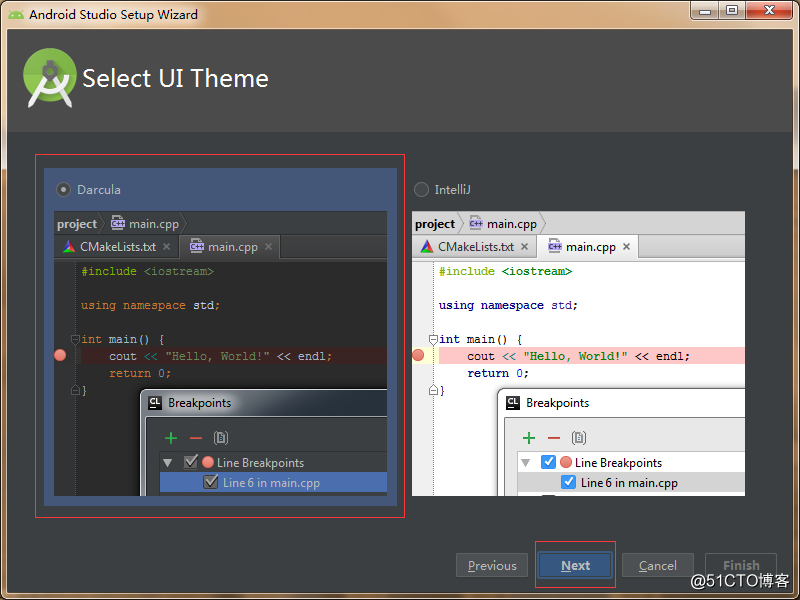This screenshot has height=600, width=800.
Task: Click CL icon of Darcula Breakpoints dialog
Action: 155,403
